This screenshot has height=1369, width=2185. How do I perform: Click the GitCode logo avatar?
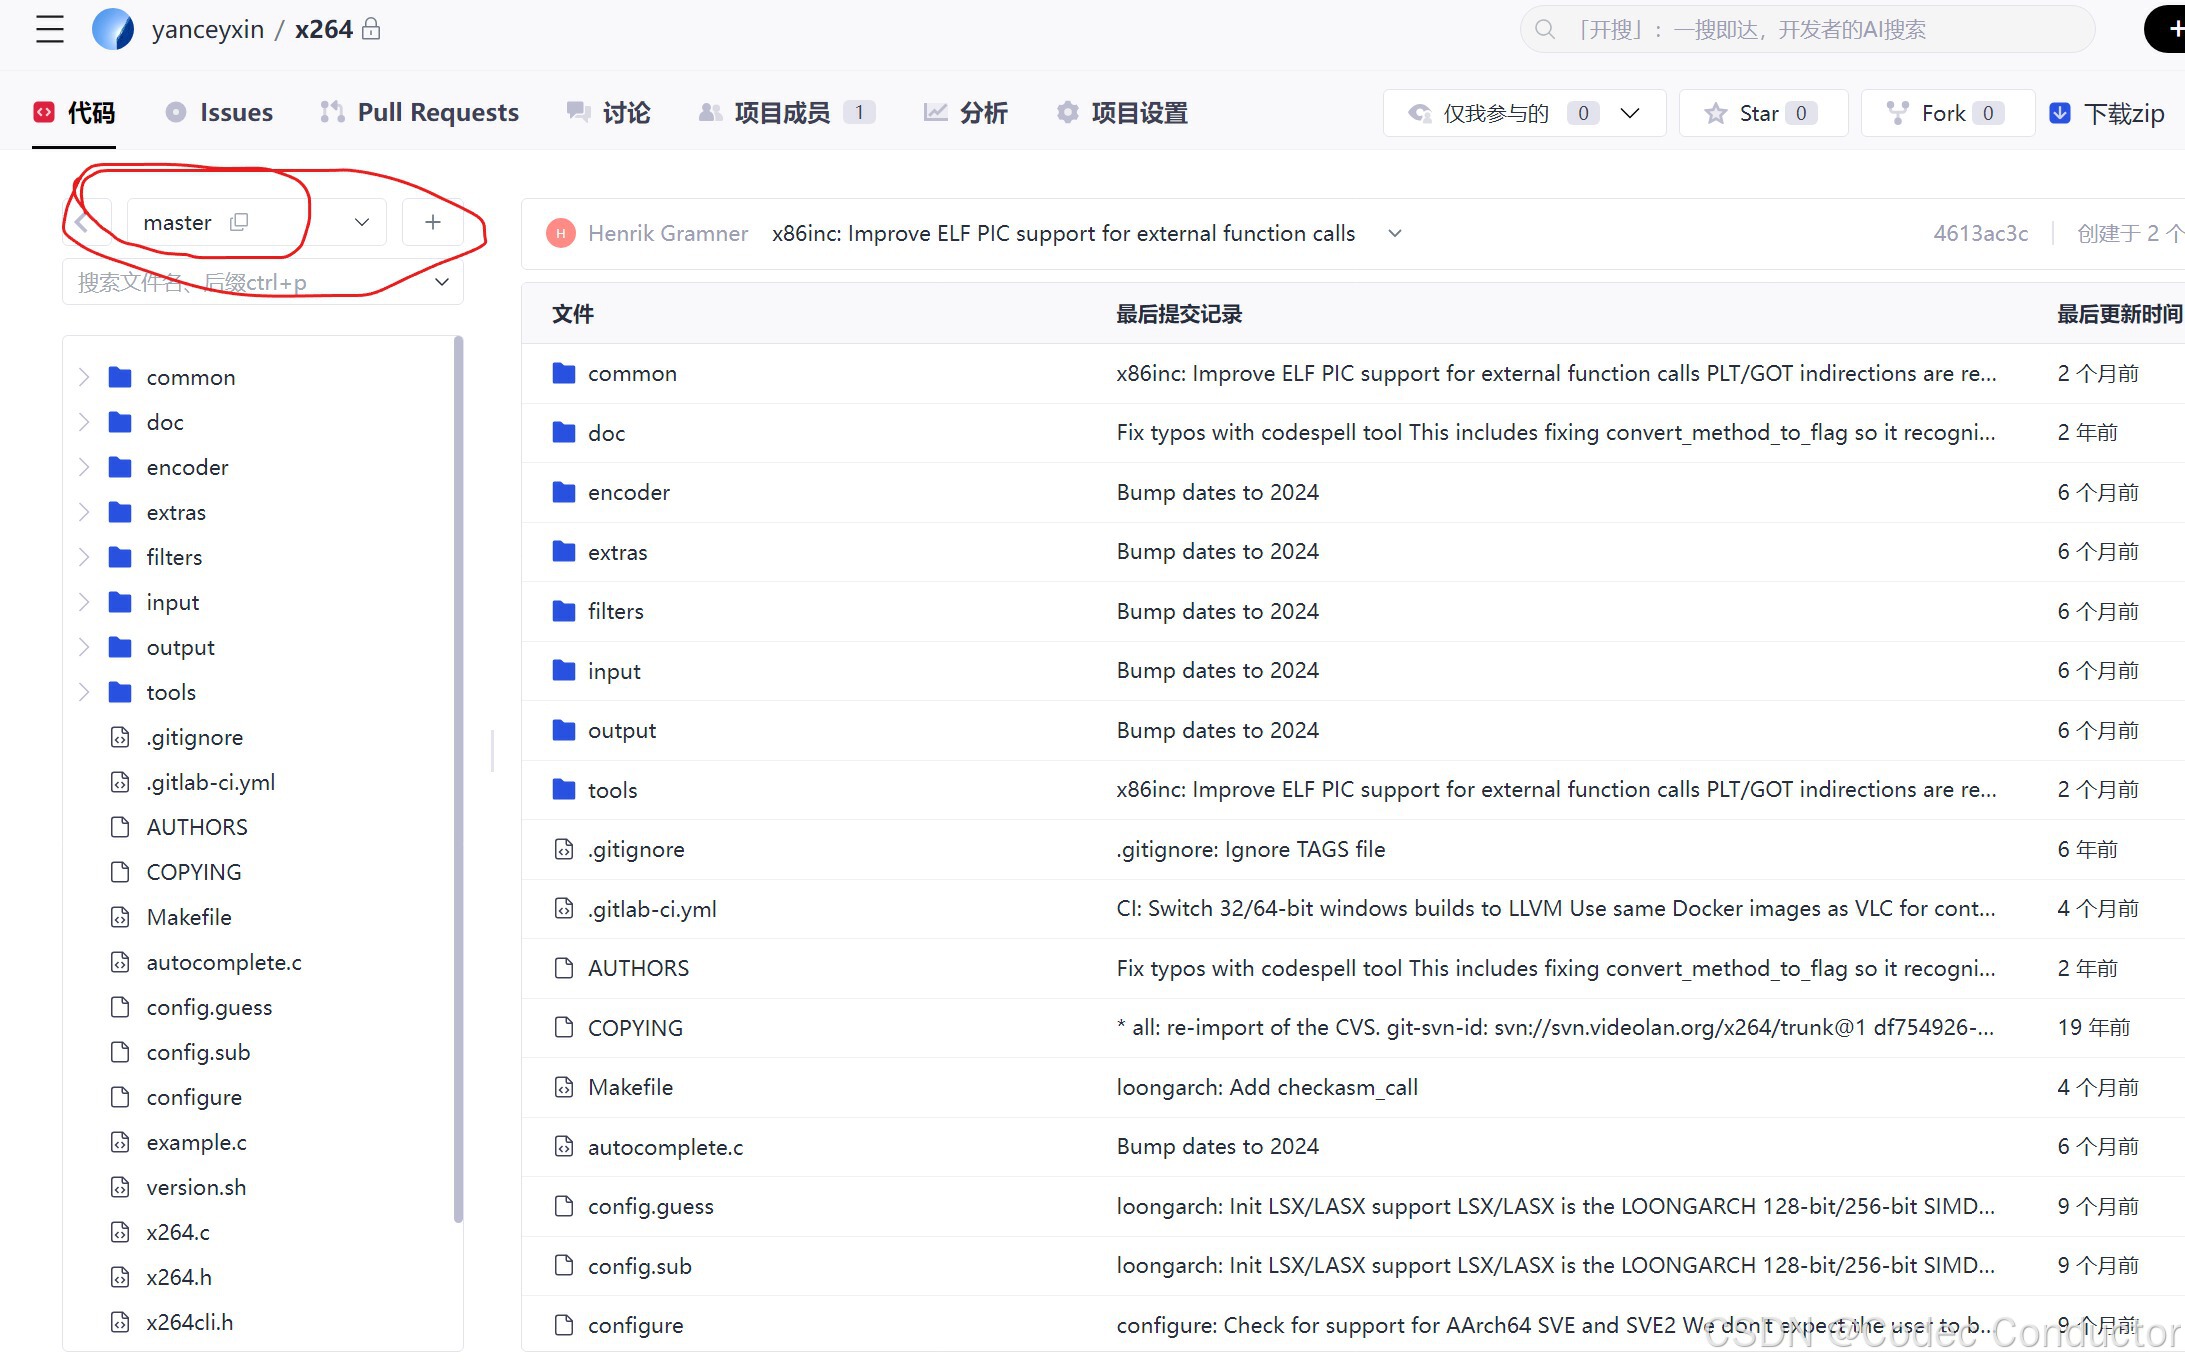113,29
